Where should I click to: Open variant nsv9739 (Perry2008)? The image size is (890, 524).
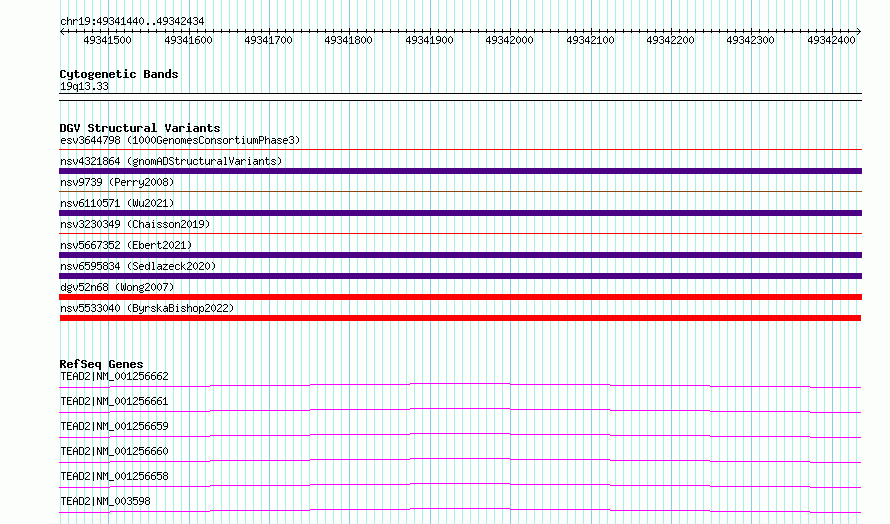coord(117,182)
